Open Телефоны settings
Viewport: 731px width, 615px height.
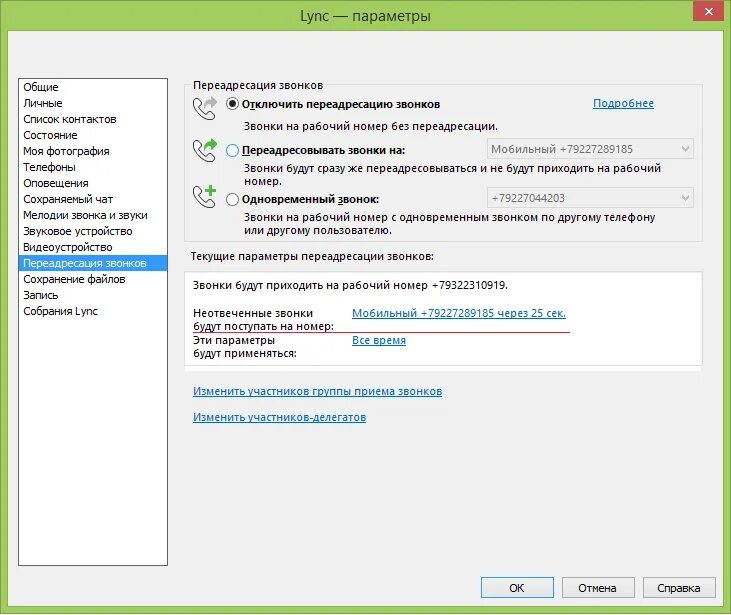93,167
